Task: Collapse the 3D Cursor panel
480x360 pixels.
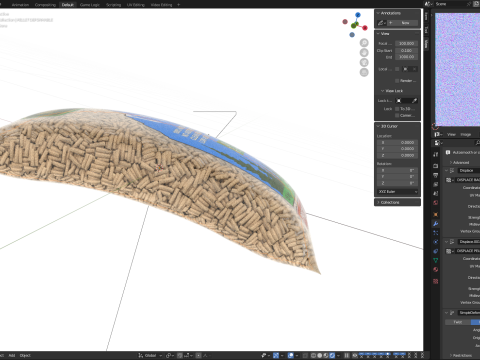Action: [378, 126]
